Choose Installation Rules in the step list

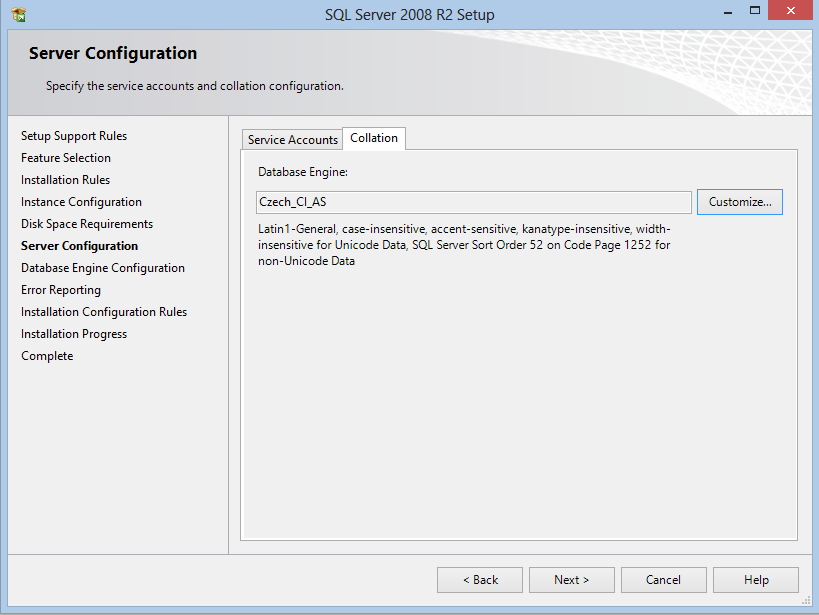65,180
